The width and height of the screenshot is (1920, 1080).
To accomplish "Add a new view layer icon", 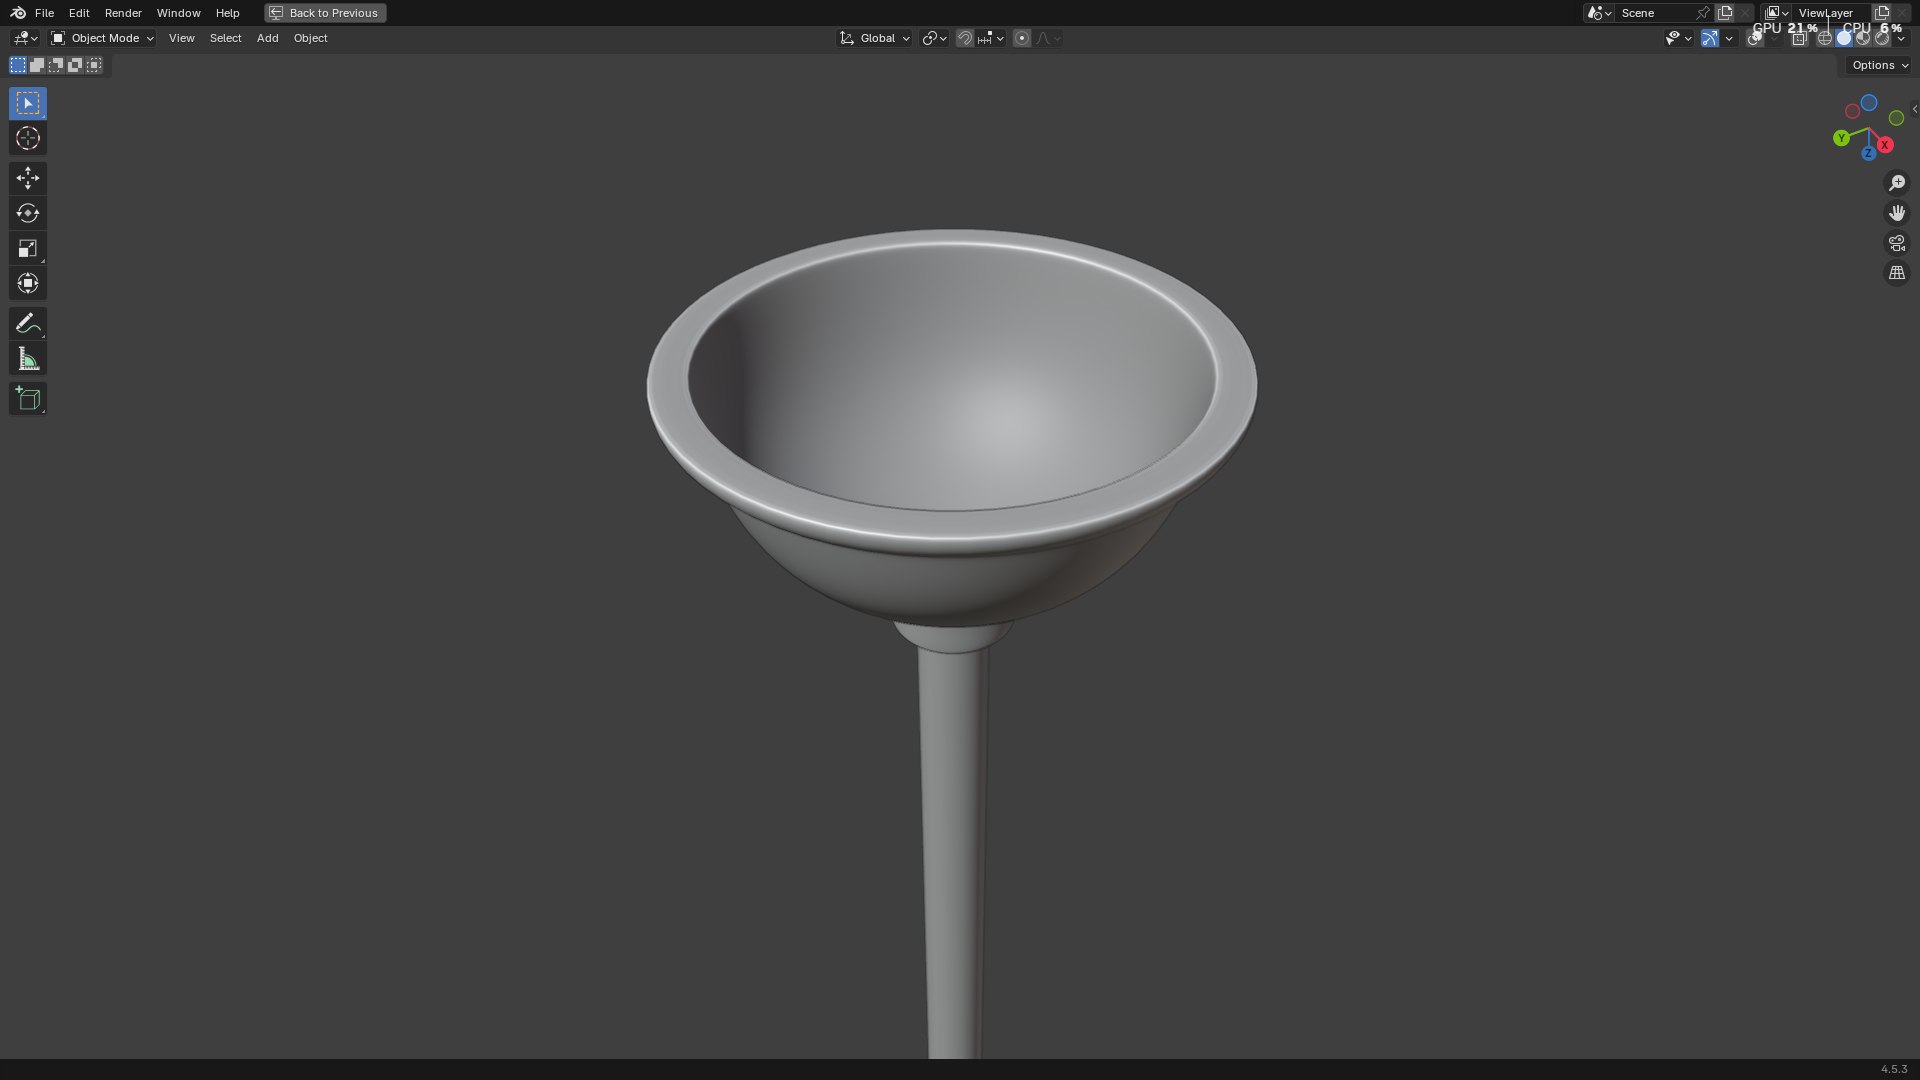I will click(1882, 13).
